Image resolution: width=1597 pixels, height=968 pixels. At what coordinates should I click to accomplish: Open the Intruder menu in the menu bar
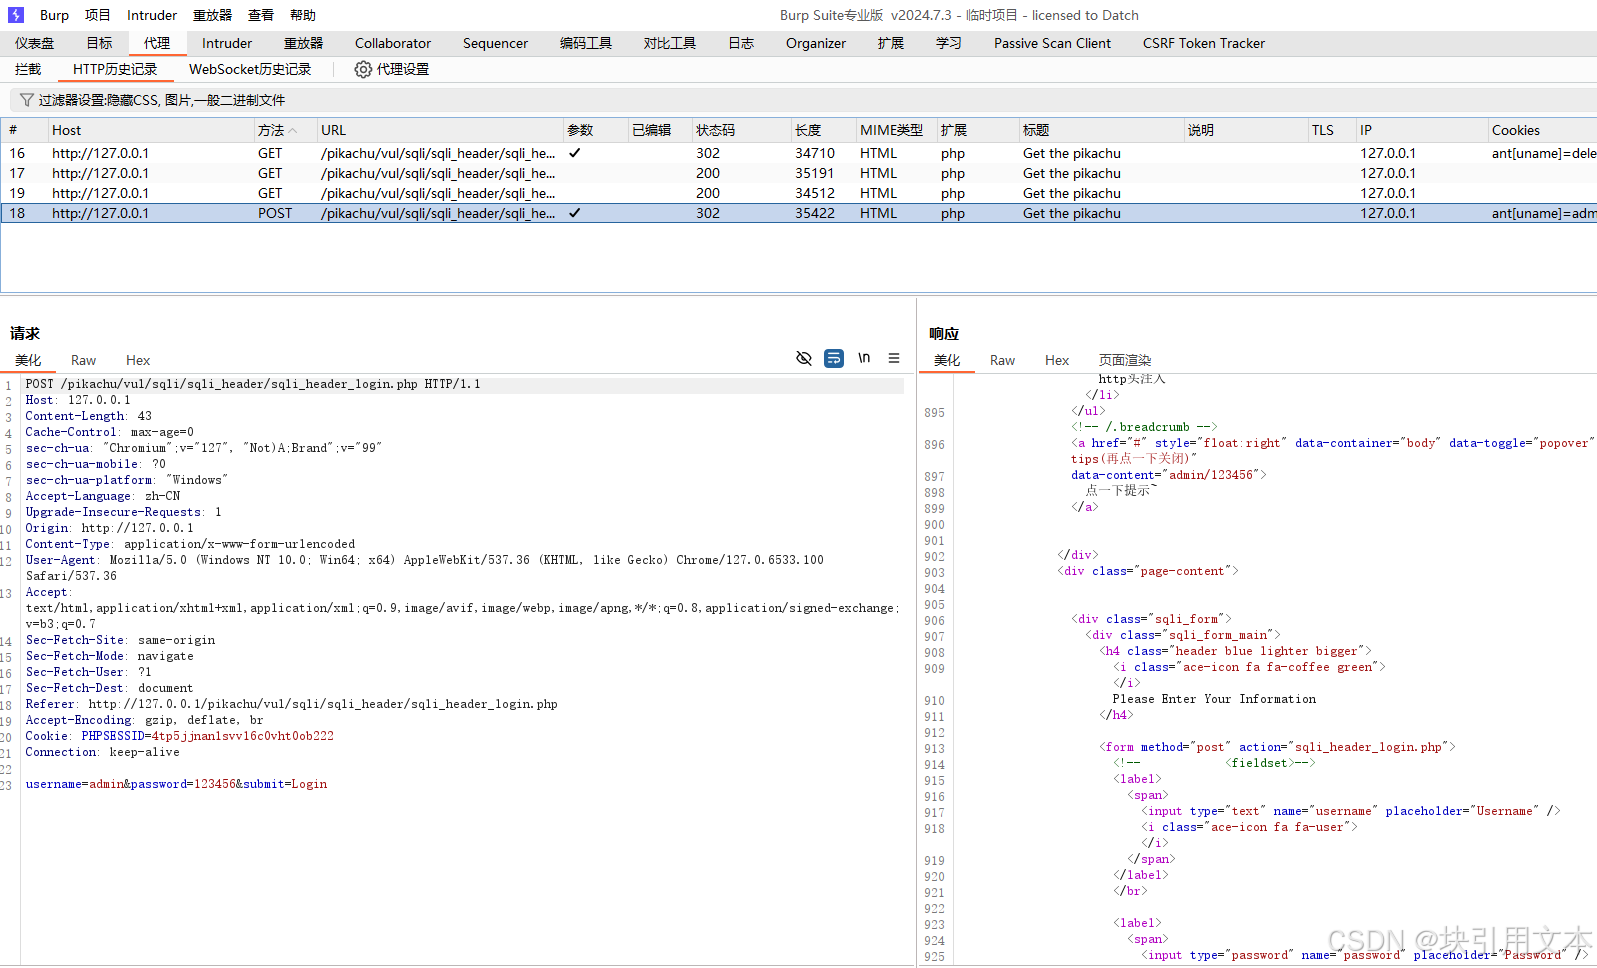click(152, 15)
